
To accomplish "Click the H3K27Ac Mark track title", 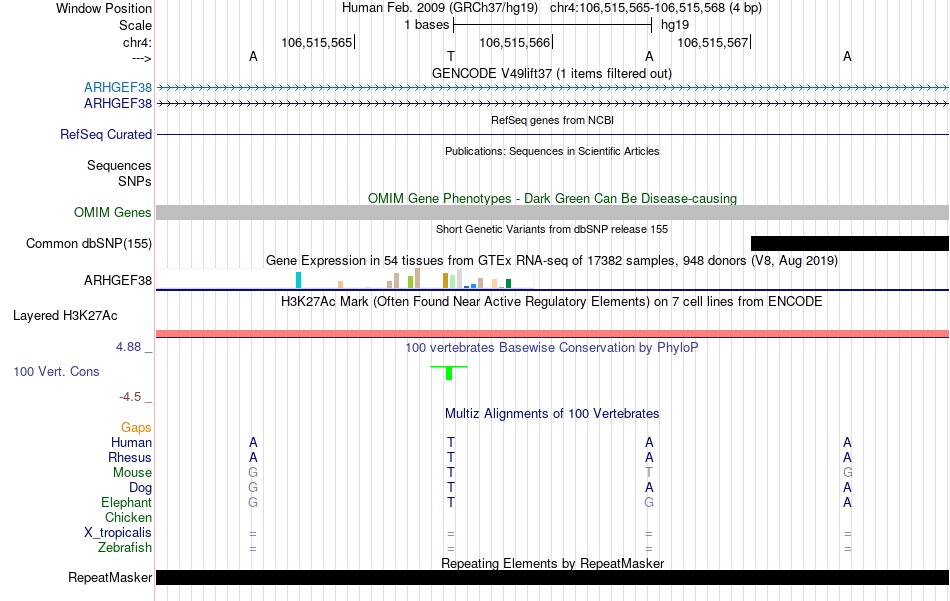I will (551, 302).
